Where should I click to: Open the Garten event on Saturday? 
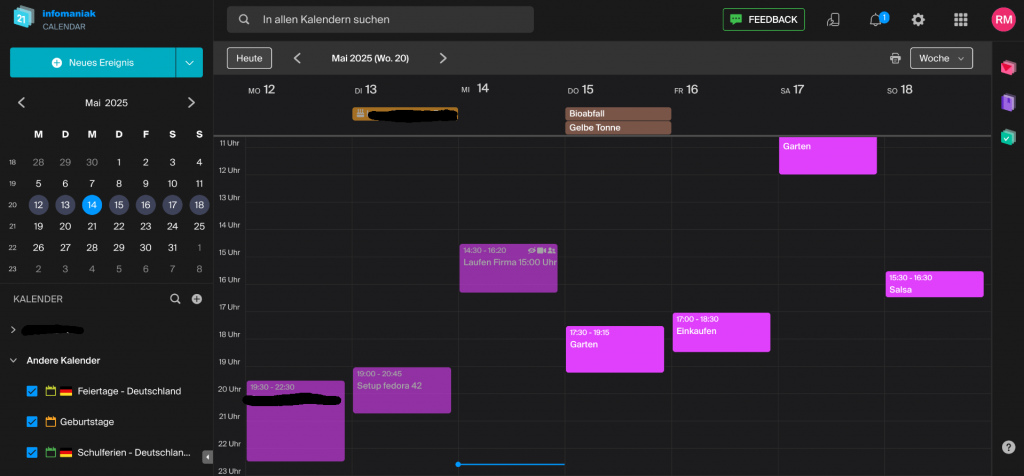point(827,155)
